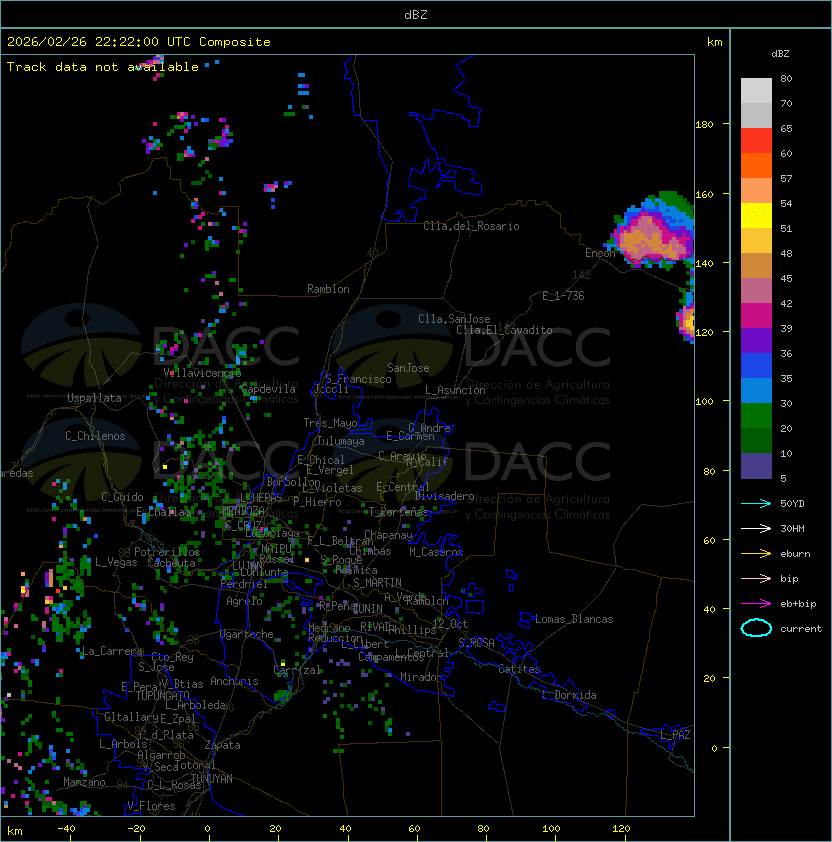Click the 'current' legend label
The height and width of the screenshot is (842, 832).
coord(801,628)
